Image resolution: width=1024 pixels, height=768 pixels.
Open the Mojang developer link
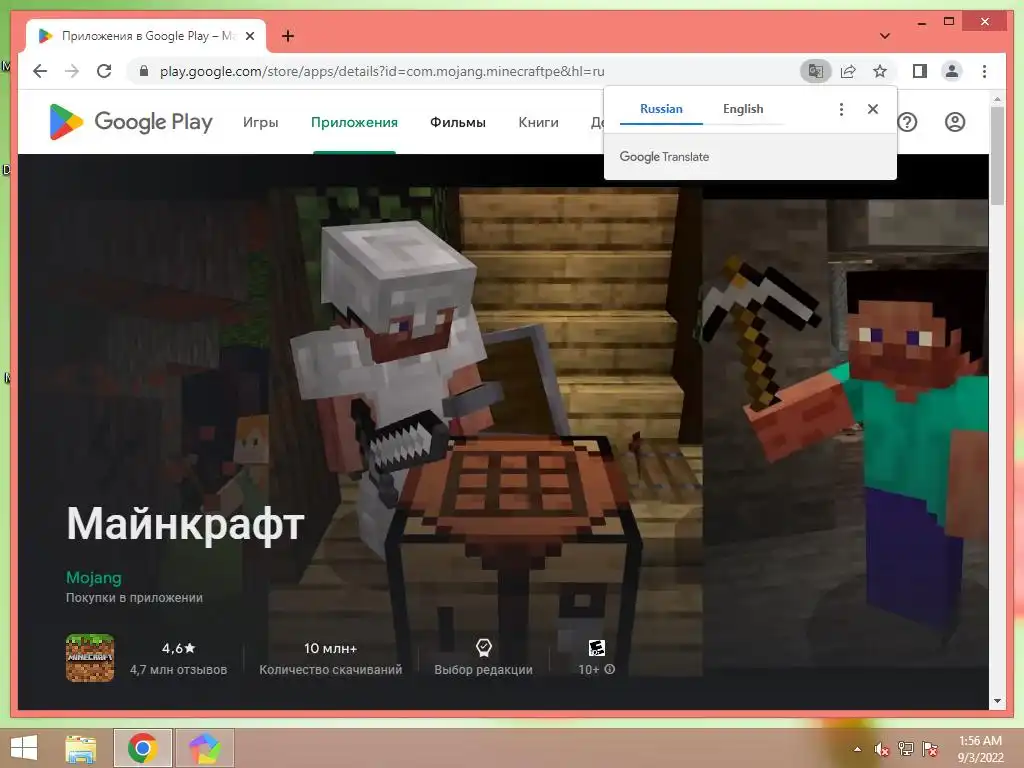point(93,577)
